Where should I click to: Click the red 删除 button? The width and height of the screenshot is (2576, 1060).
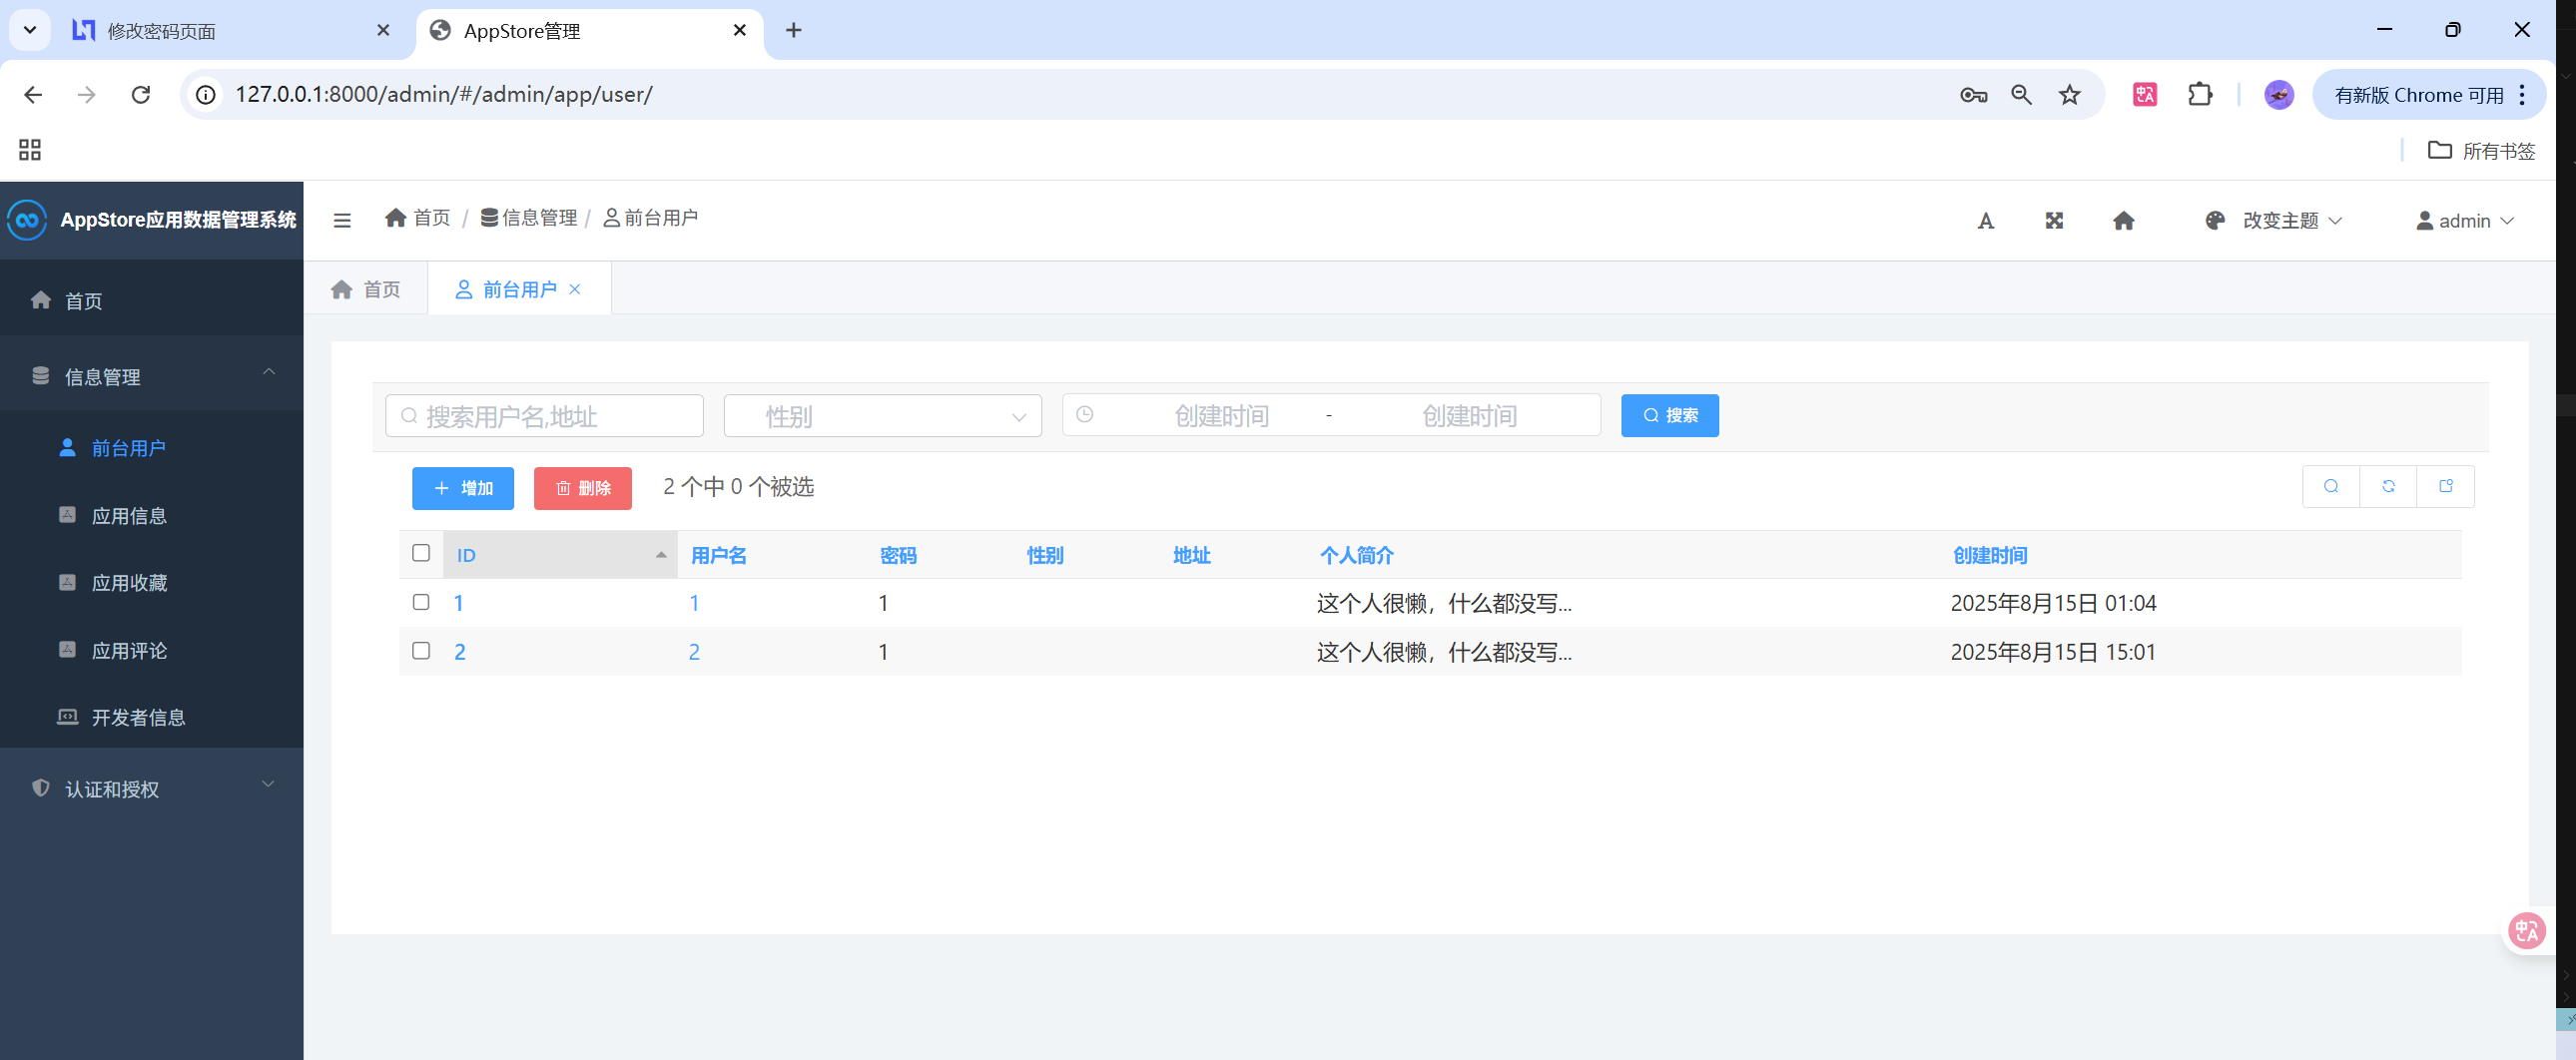click(x=583, y=488)
